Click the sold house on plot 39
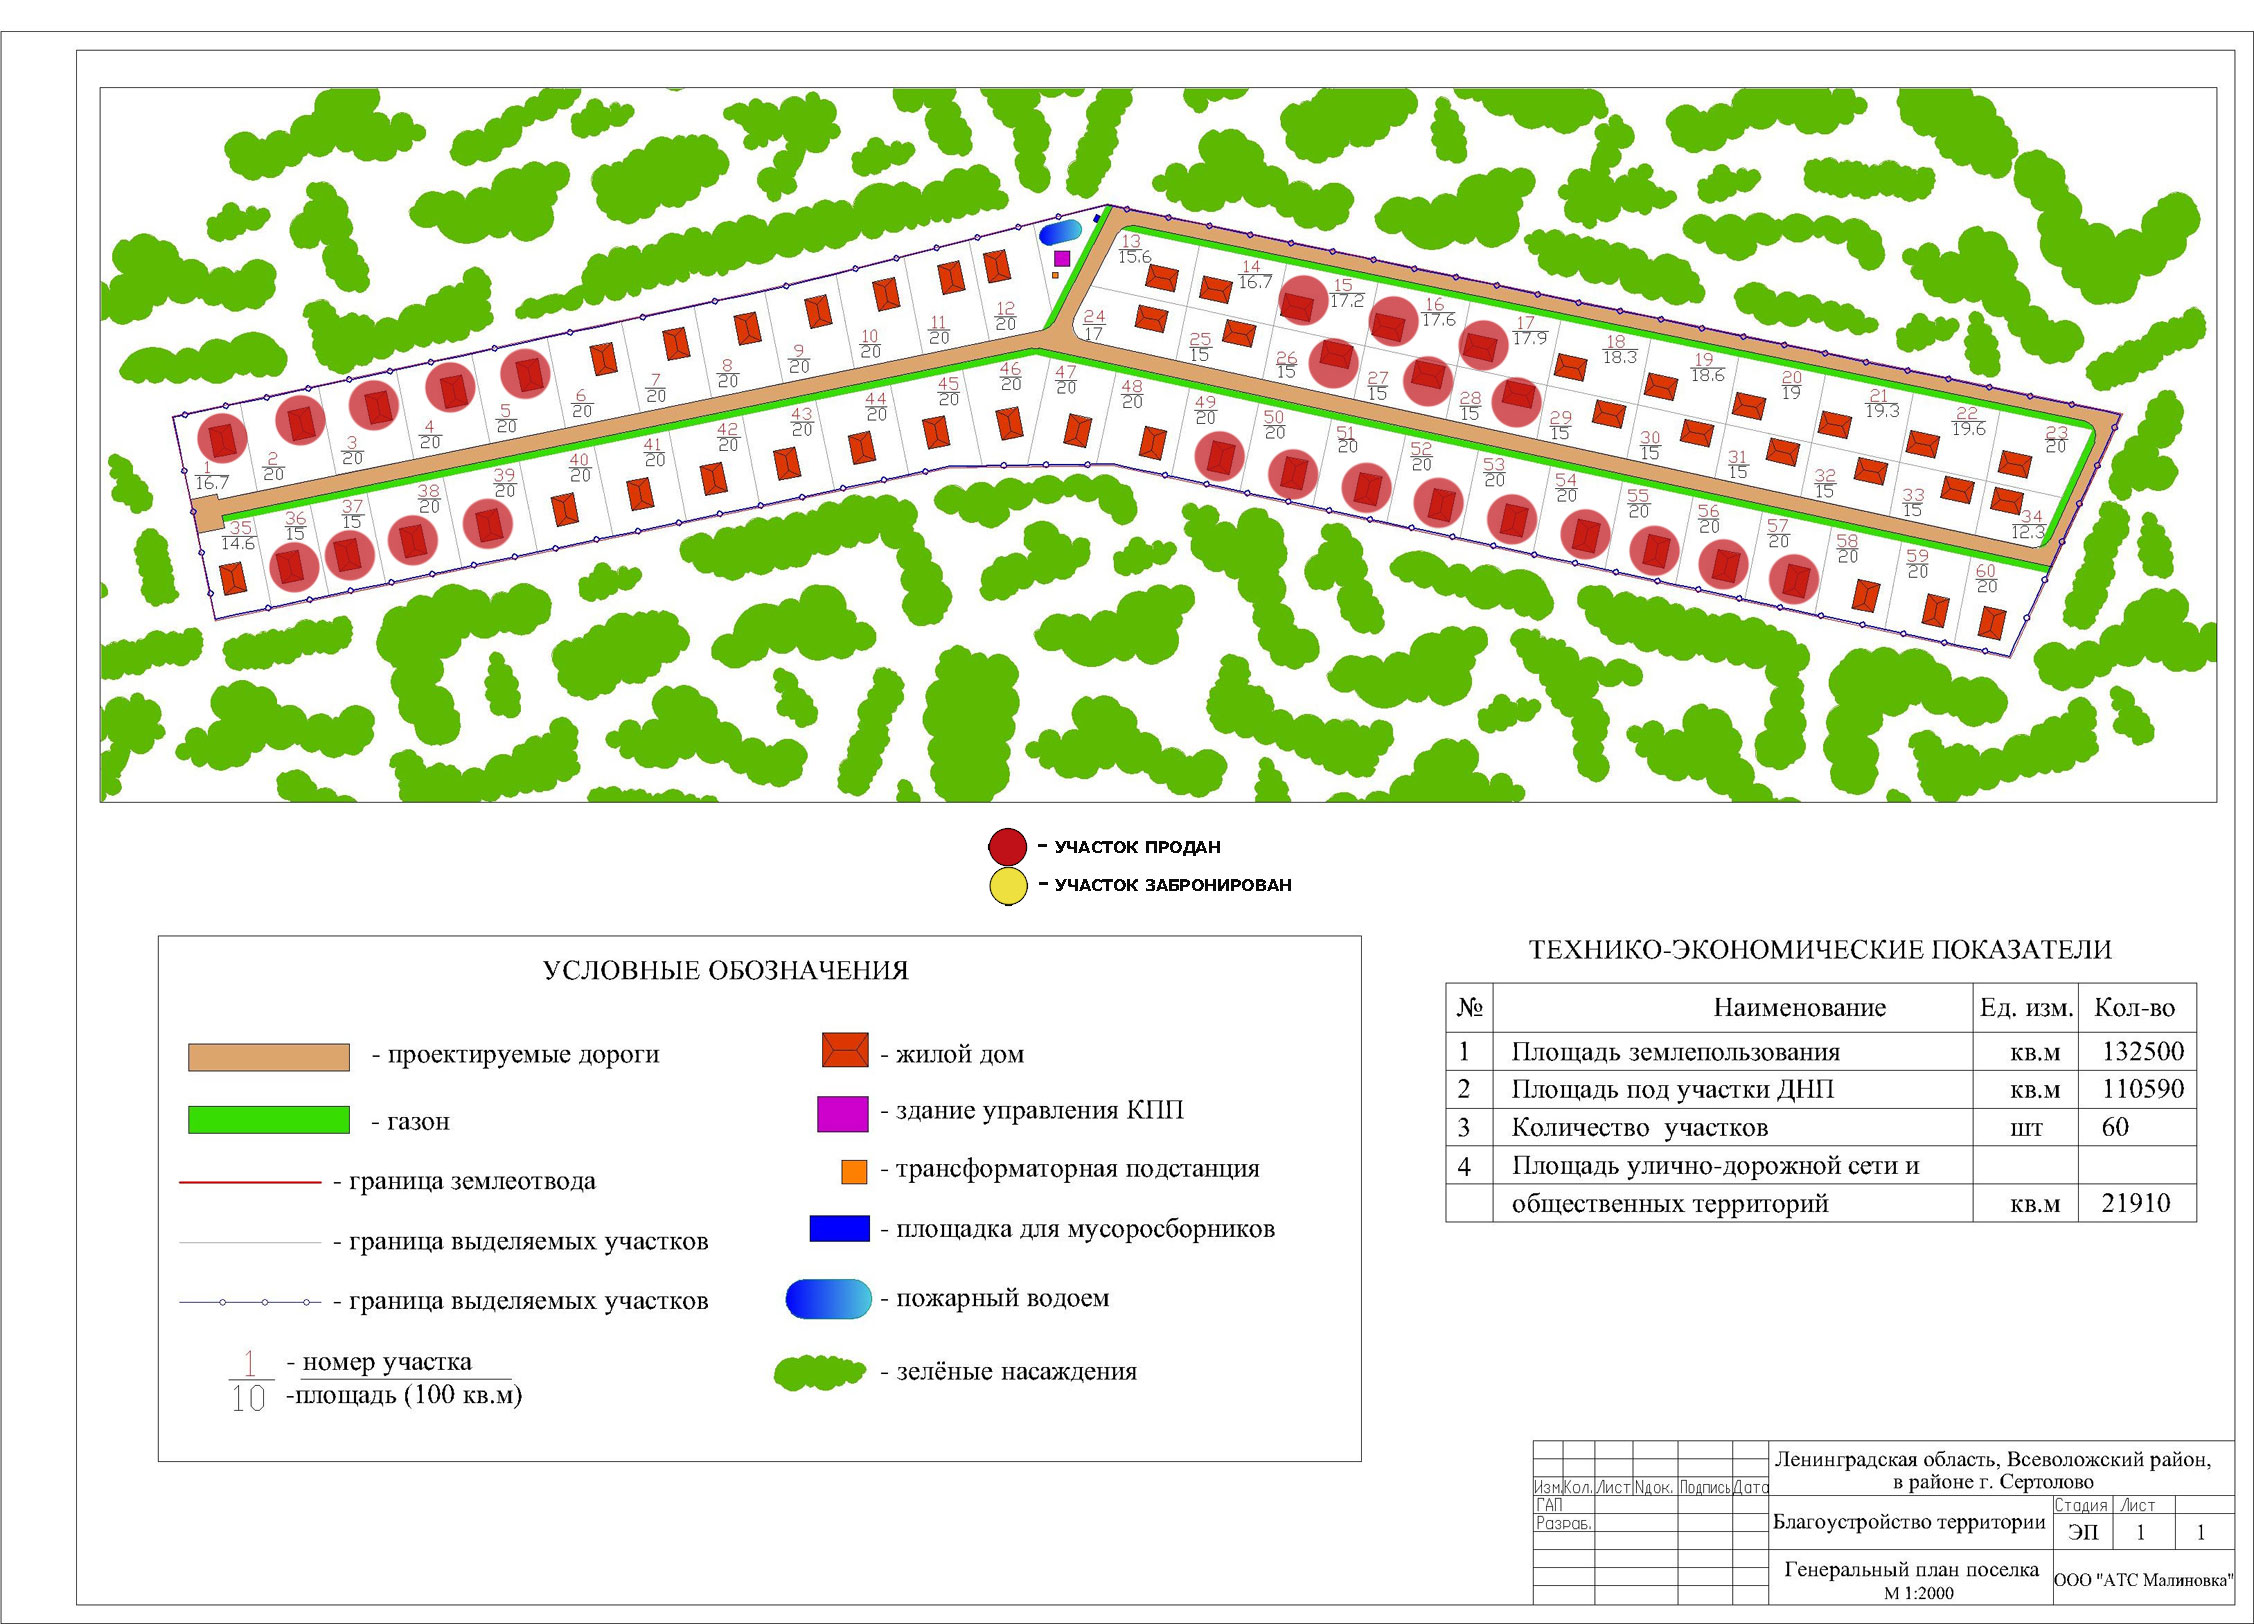The height and width of the screenshot is (1624, 2254). coord(488,524)
